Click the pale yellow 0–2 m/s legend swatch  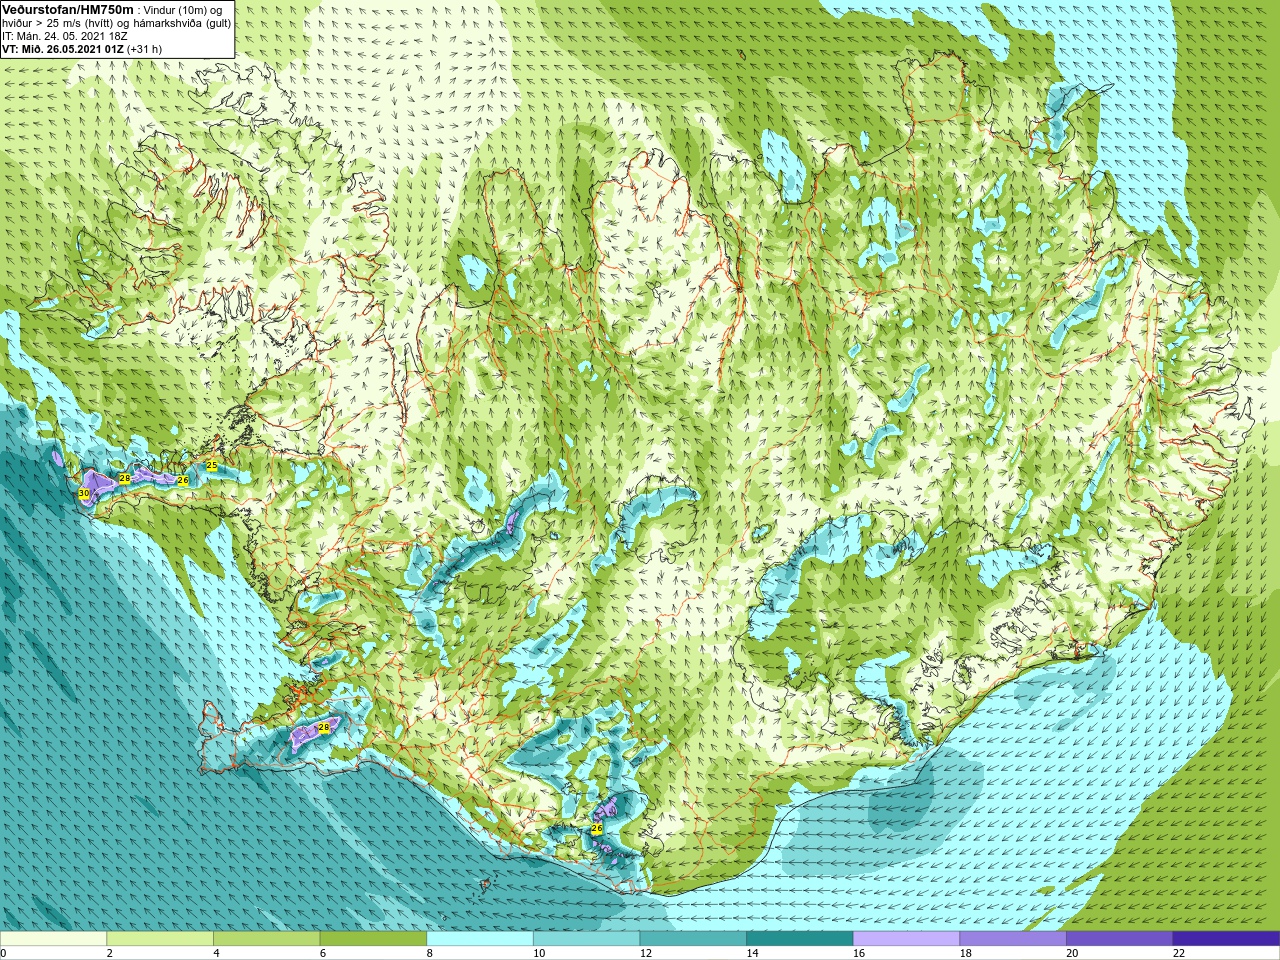coord(53,939)
